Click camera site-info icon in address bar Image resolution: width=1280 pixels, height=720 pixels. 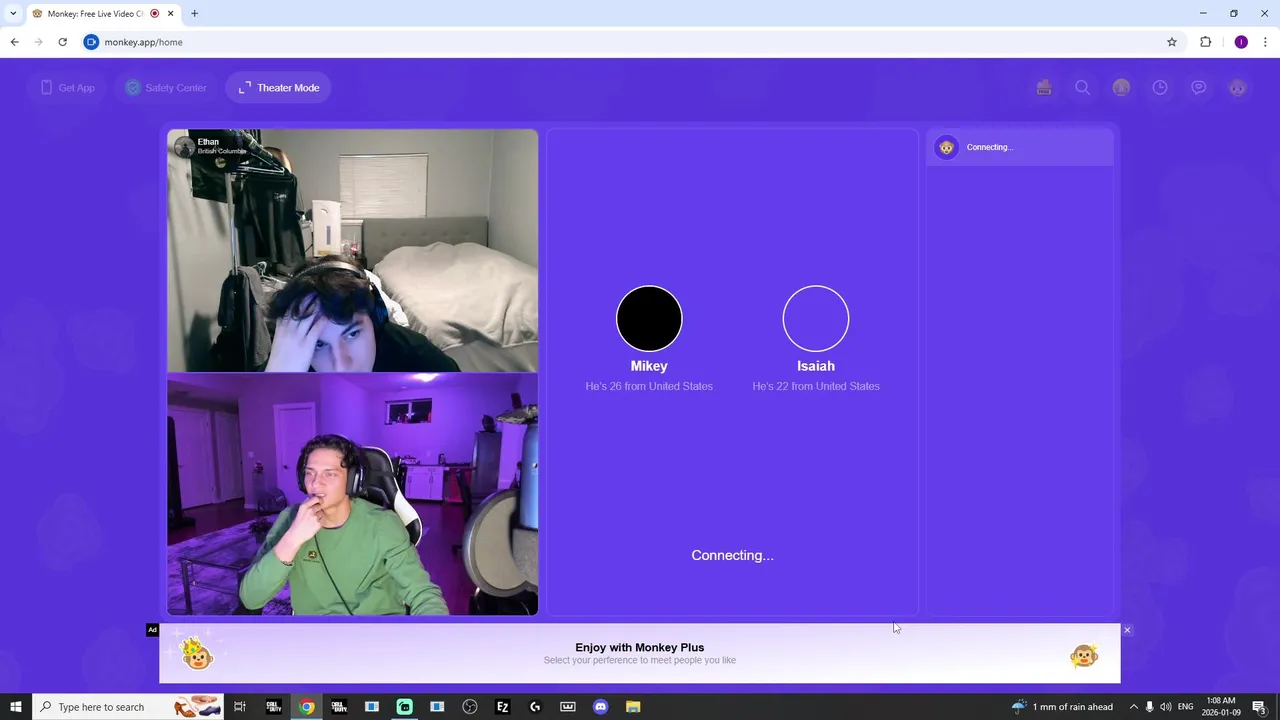point(91,42)
